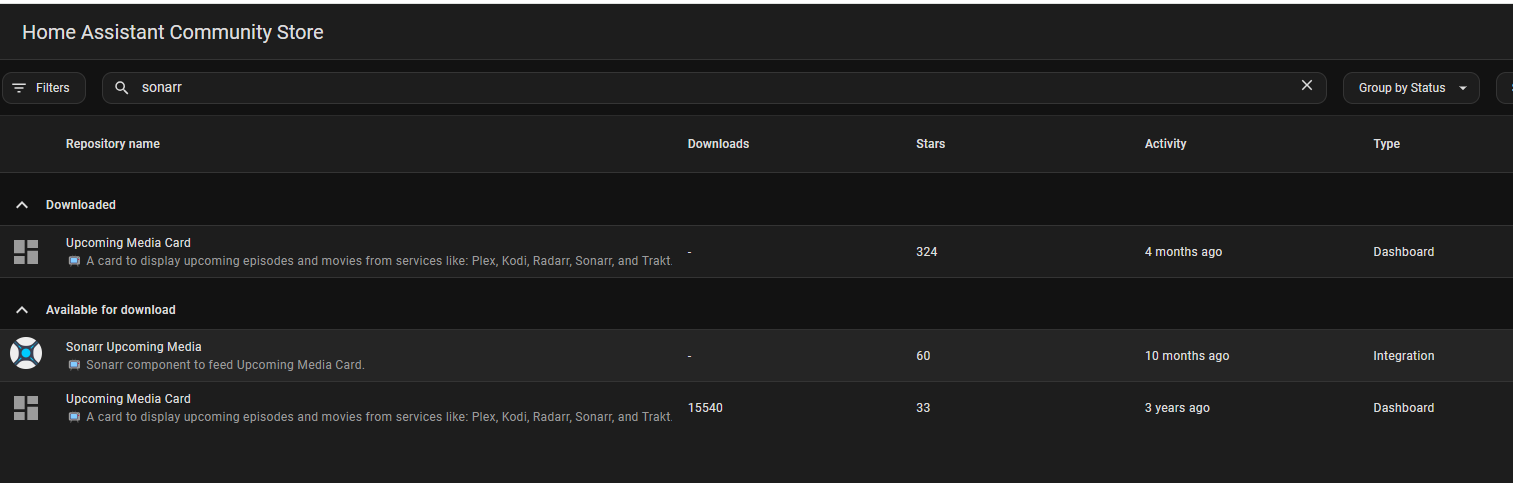Open Sonarr Upcoming Media repository
The width and height of the screenshot is (1513, 483).
click(x=134, y=347)
